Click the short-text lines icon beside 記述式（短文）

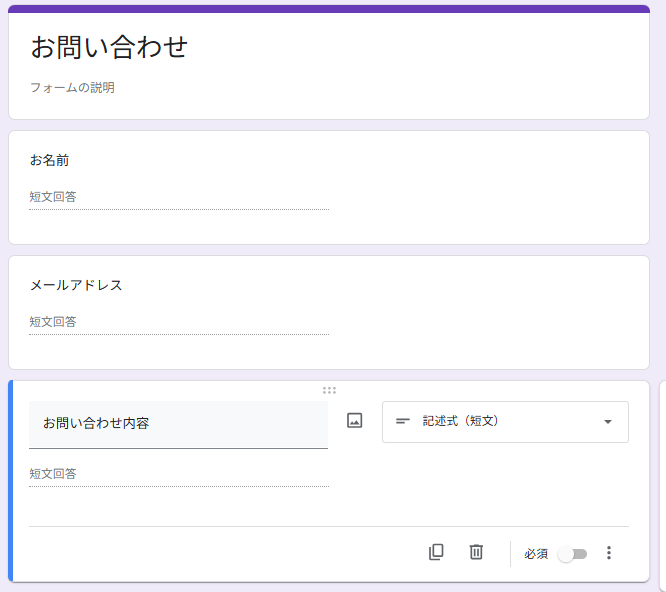point(403,421)
